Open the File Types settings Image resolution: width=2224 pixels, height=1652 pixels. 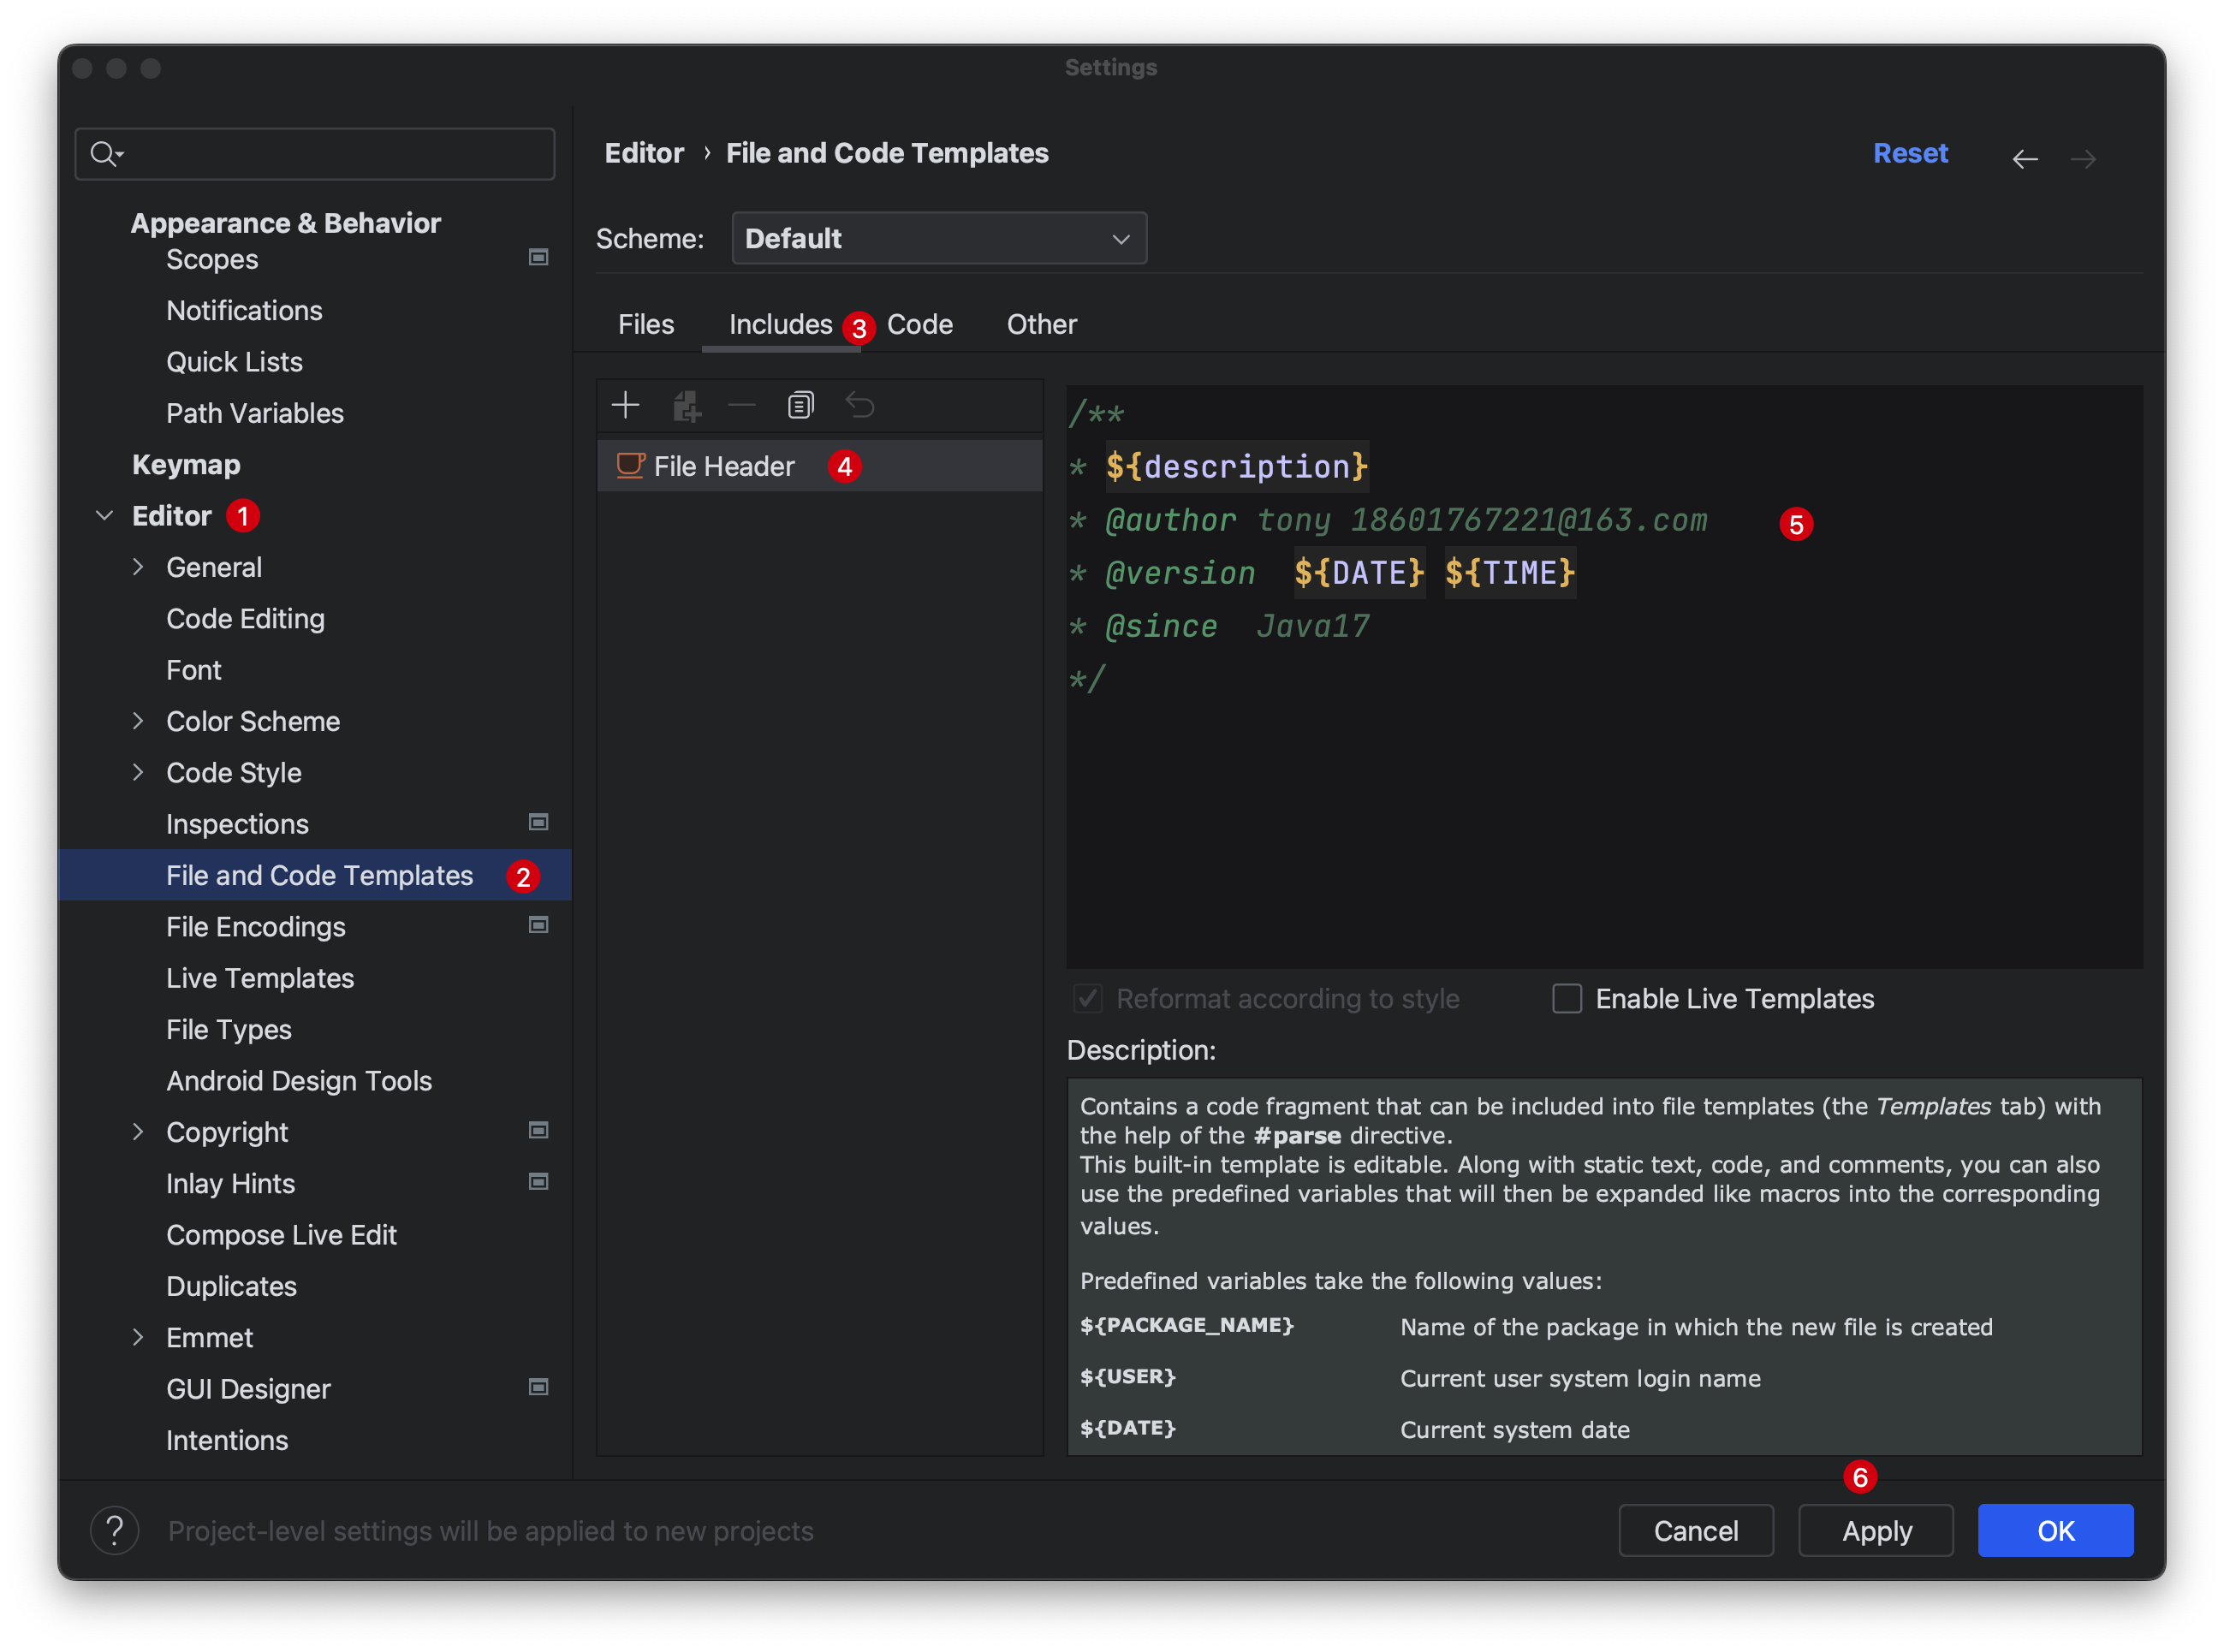click(x=229, y=1029)
